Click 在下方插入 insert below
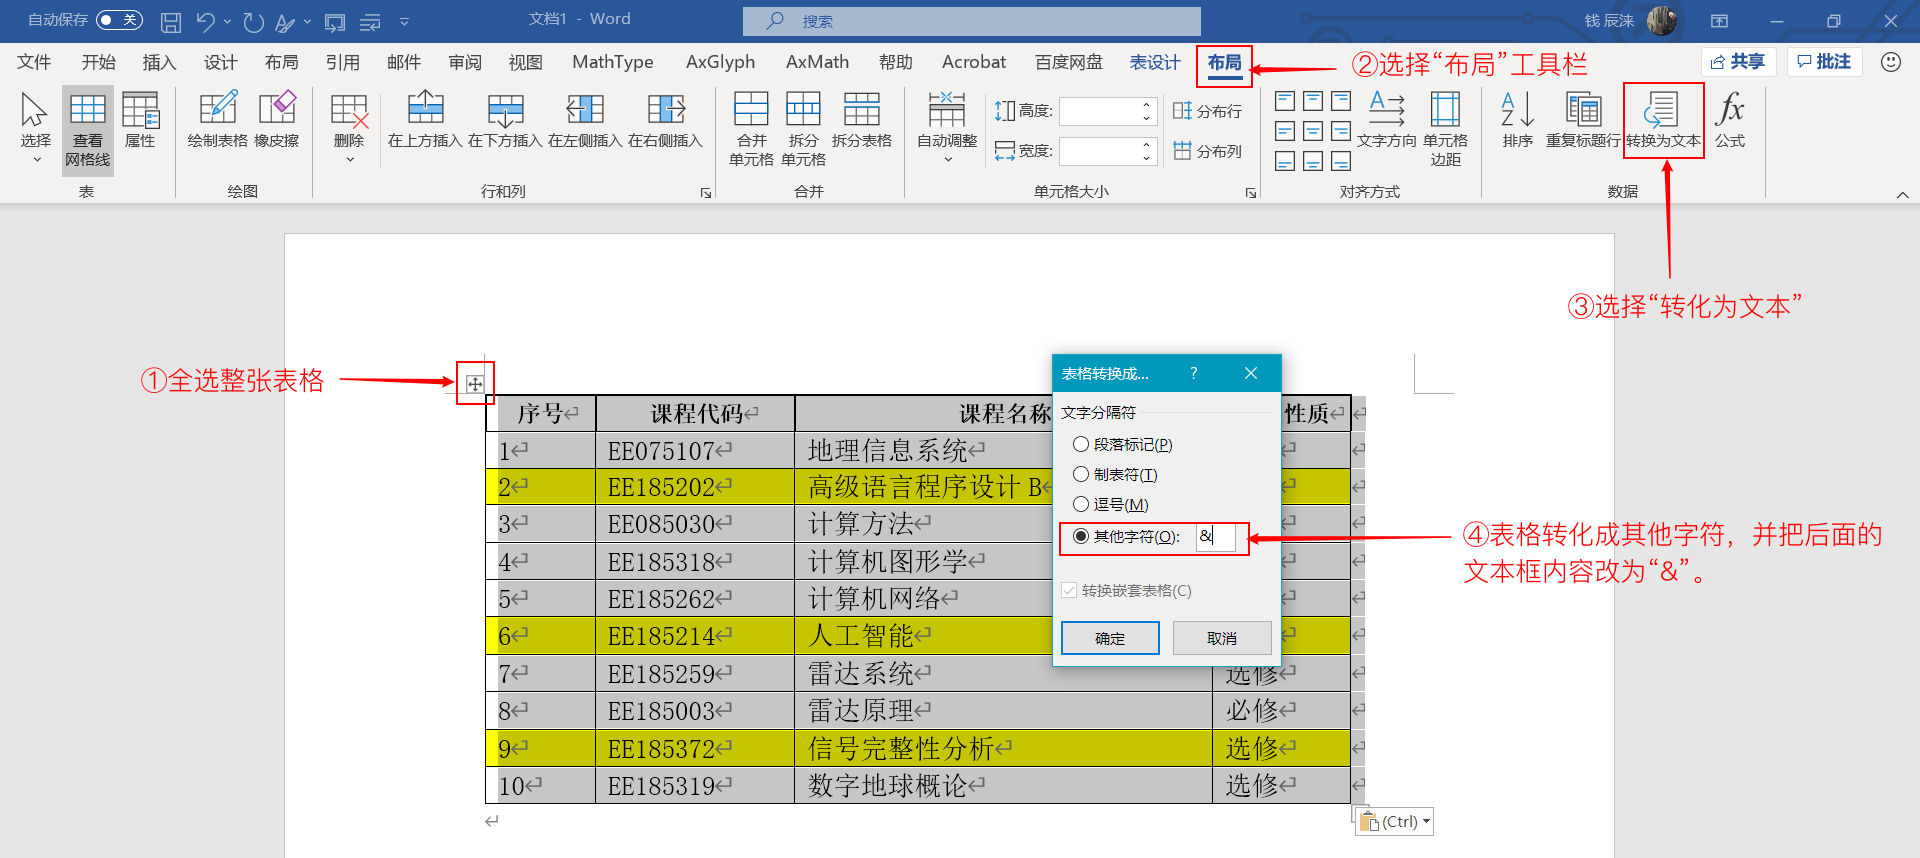1920x858 pixels. (x=505, y=120)
